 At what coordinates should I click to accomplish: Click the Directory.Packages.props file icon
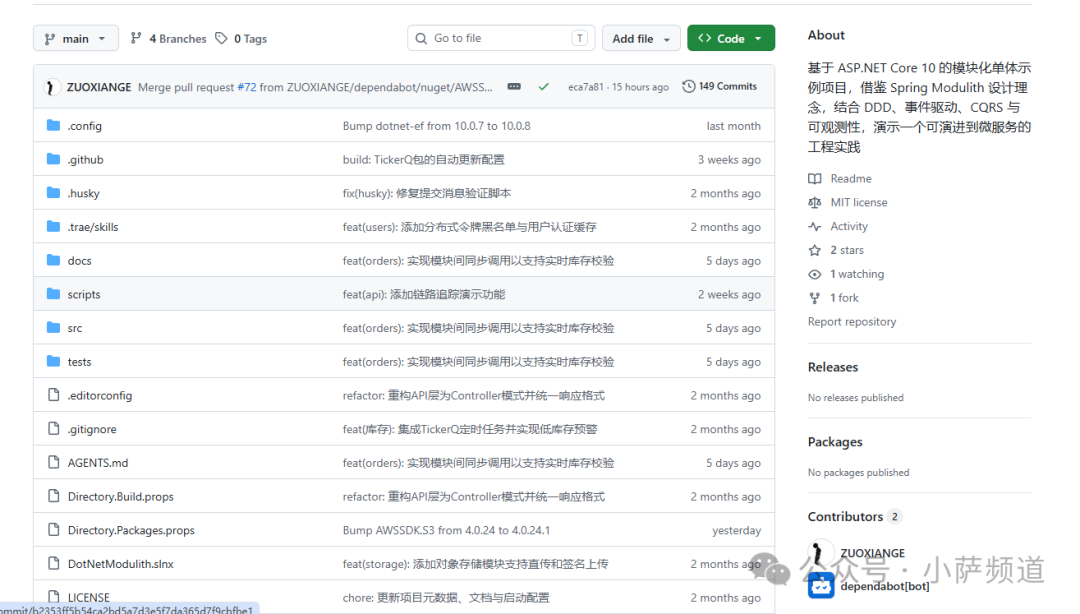[53, 530]
